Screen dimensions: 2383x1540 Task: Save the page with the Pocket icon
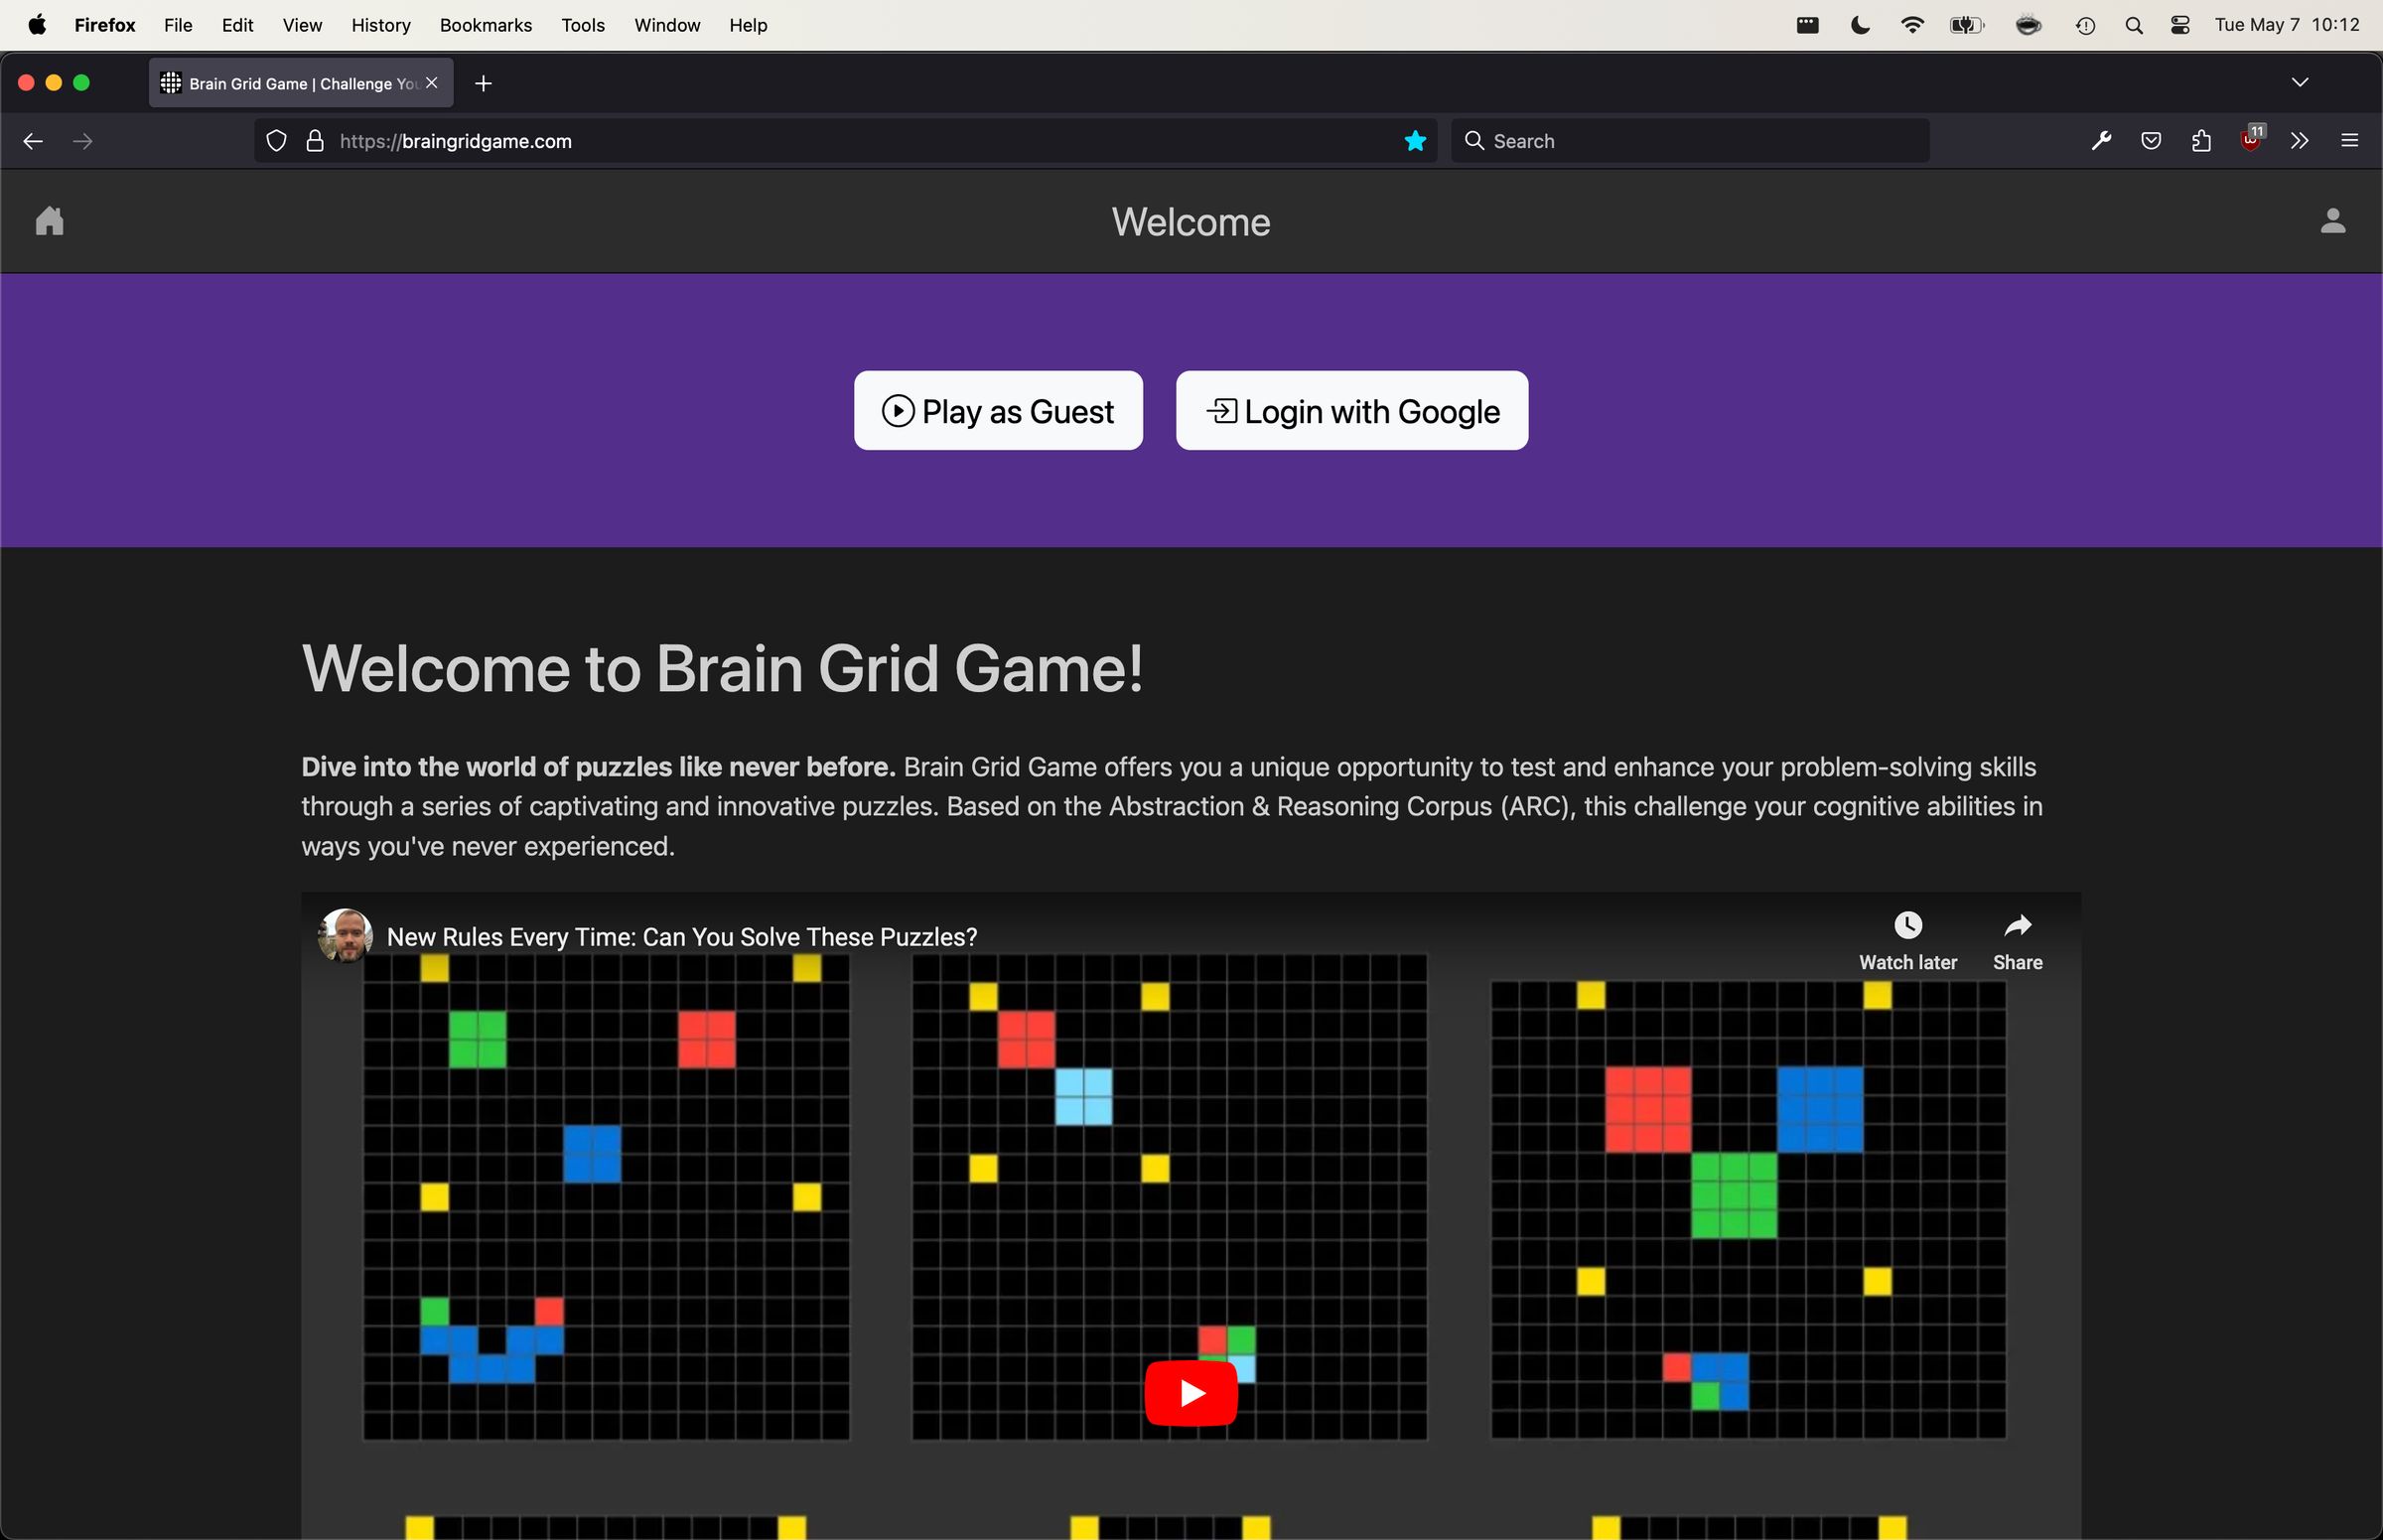pyautogui.click(x=2151, y=140)
